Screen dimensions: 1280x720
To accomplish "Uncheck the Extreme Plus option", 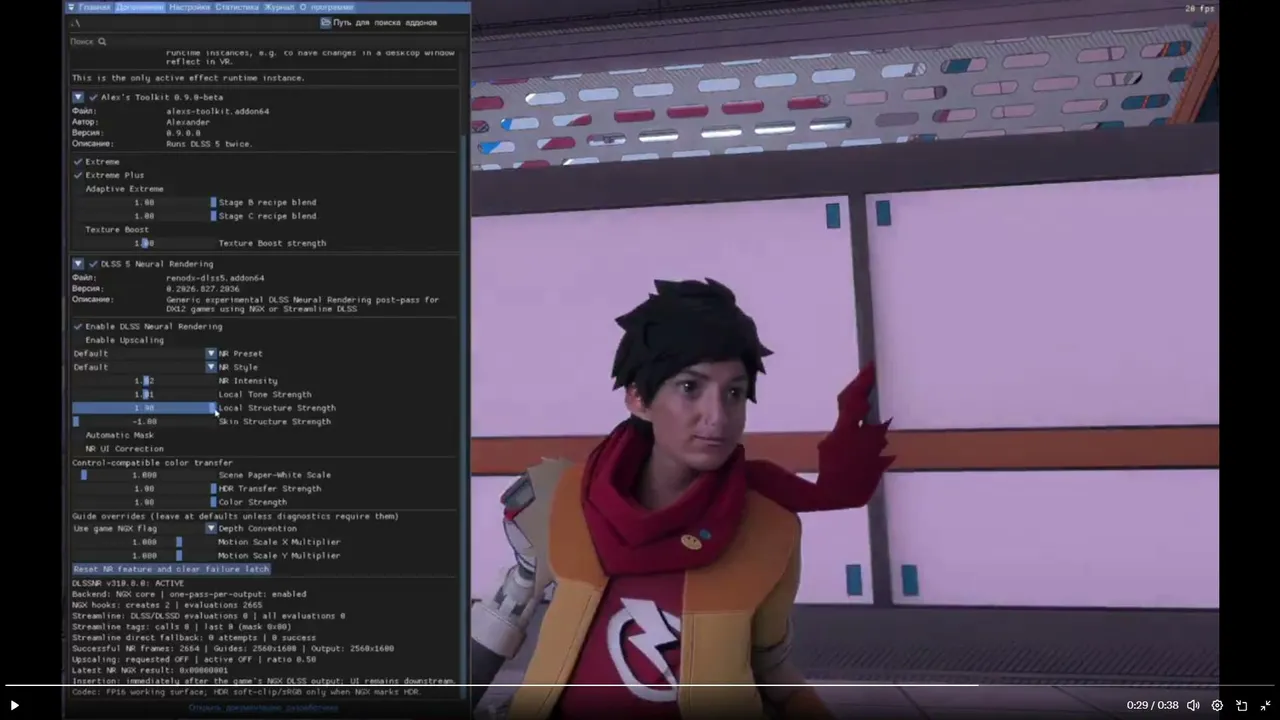I will (x=77, y=175).
